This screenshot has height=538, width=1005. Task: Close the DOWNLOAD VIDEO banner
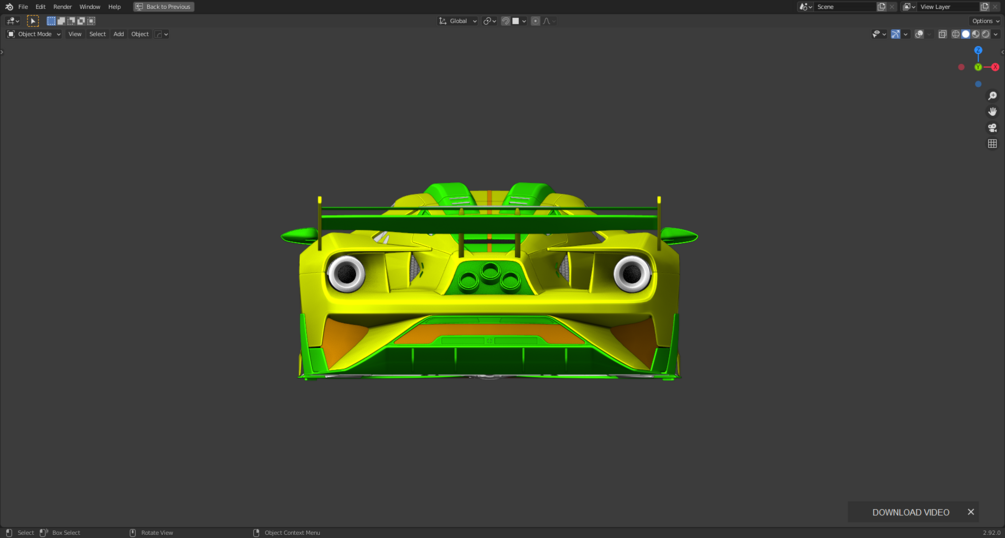coord(970,512)
